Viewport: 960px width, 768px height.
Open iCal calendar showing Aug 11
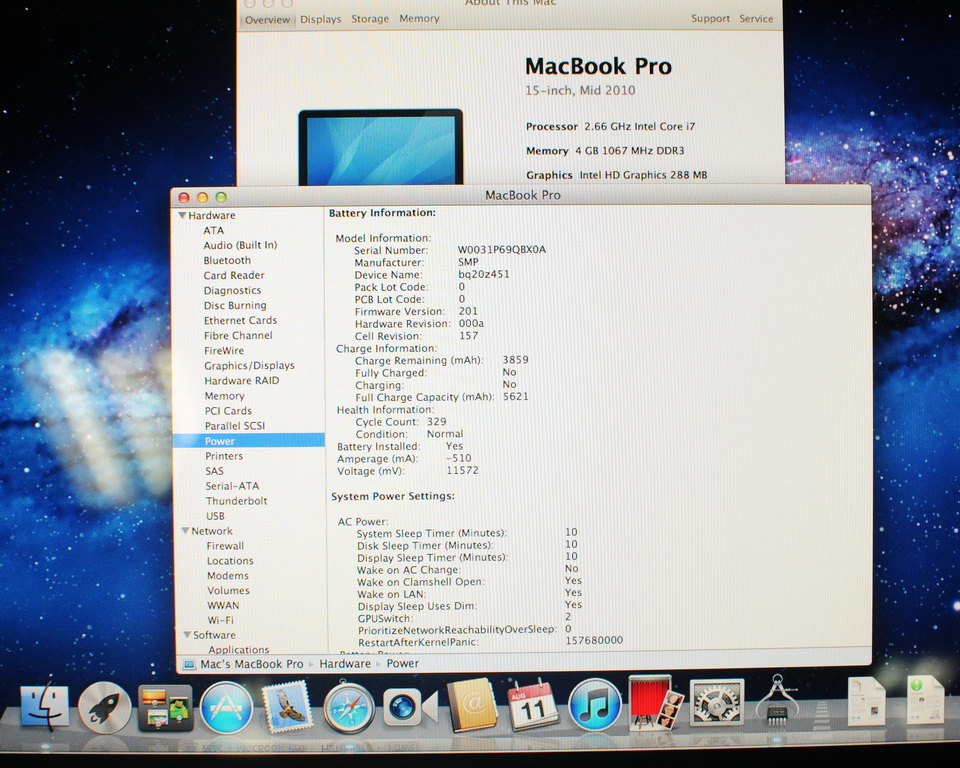533,705
